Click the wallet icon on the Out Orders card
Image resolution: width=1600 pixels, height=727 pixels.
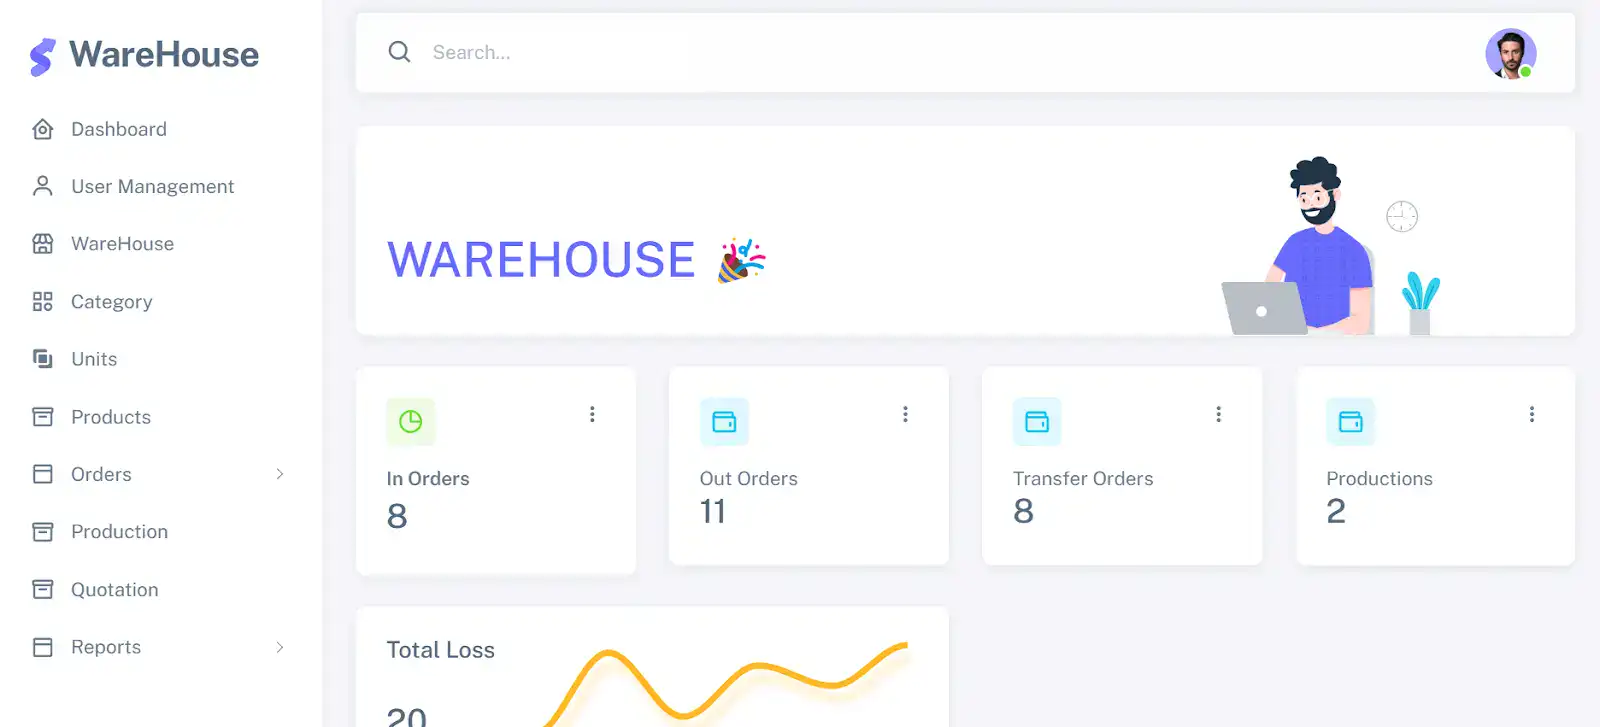click(x=724, y=422)
